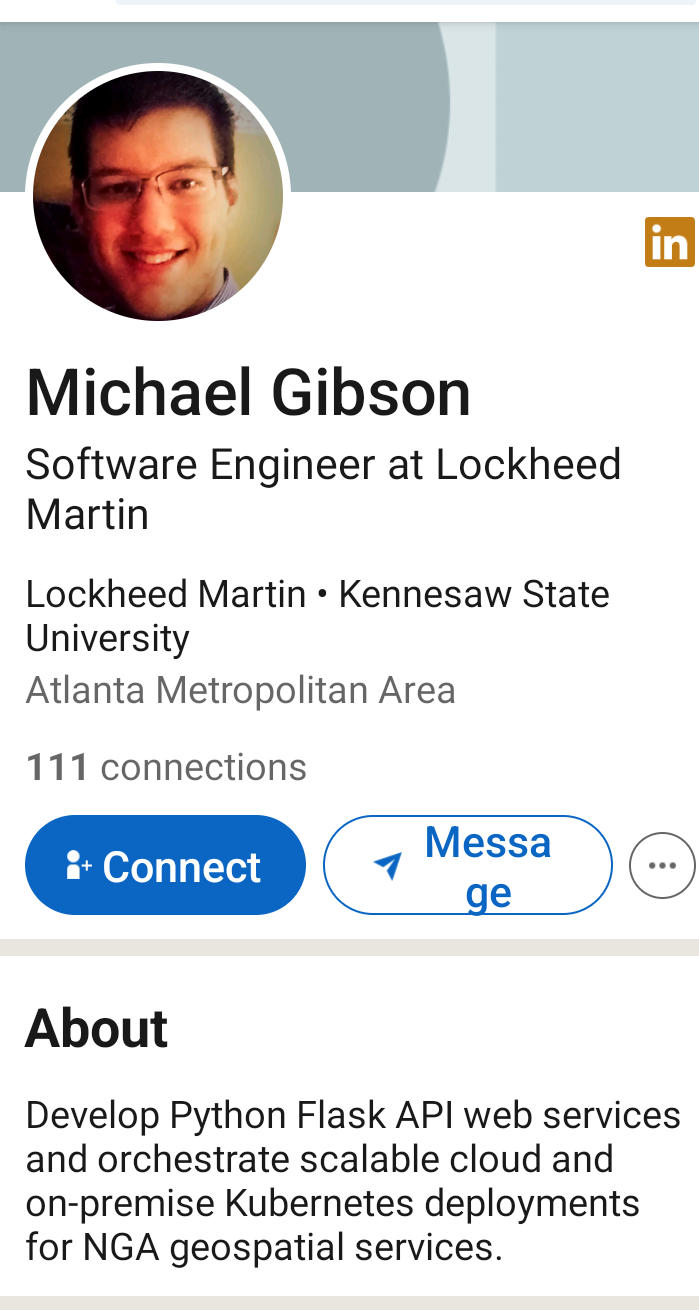699x1310 pixels.
Task: View Michael Gibson's profile photo
Action: coord(158,196)
